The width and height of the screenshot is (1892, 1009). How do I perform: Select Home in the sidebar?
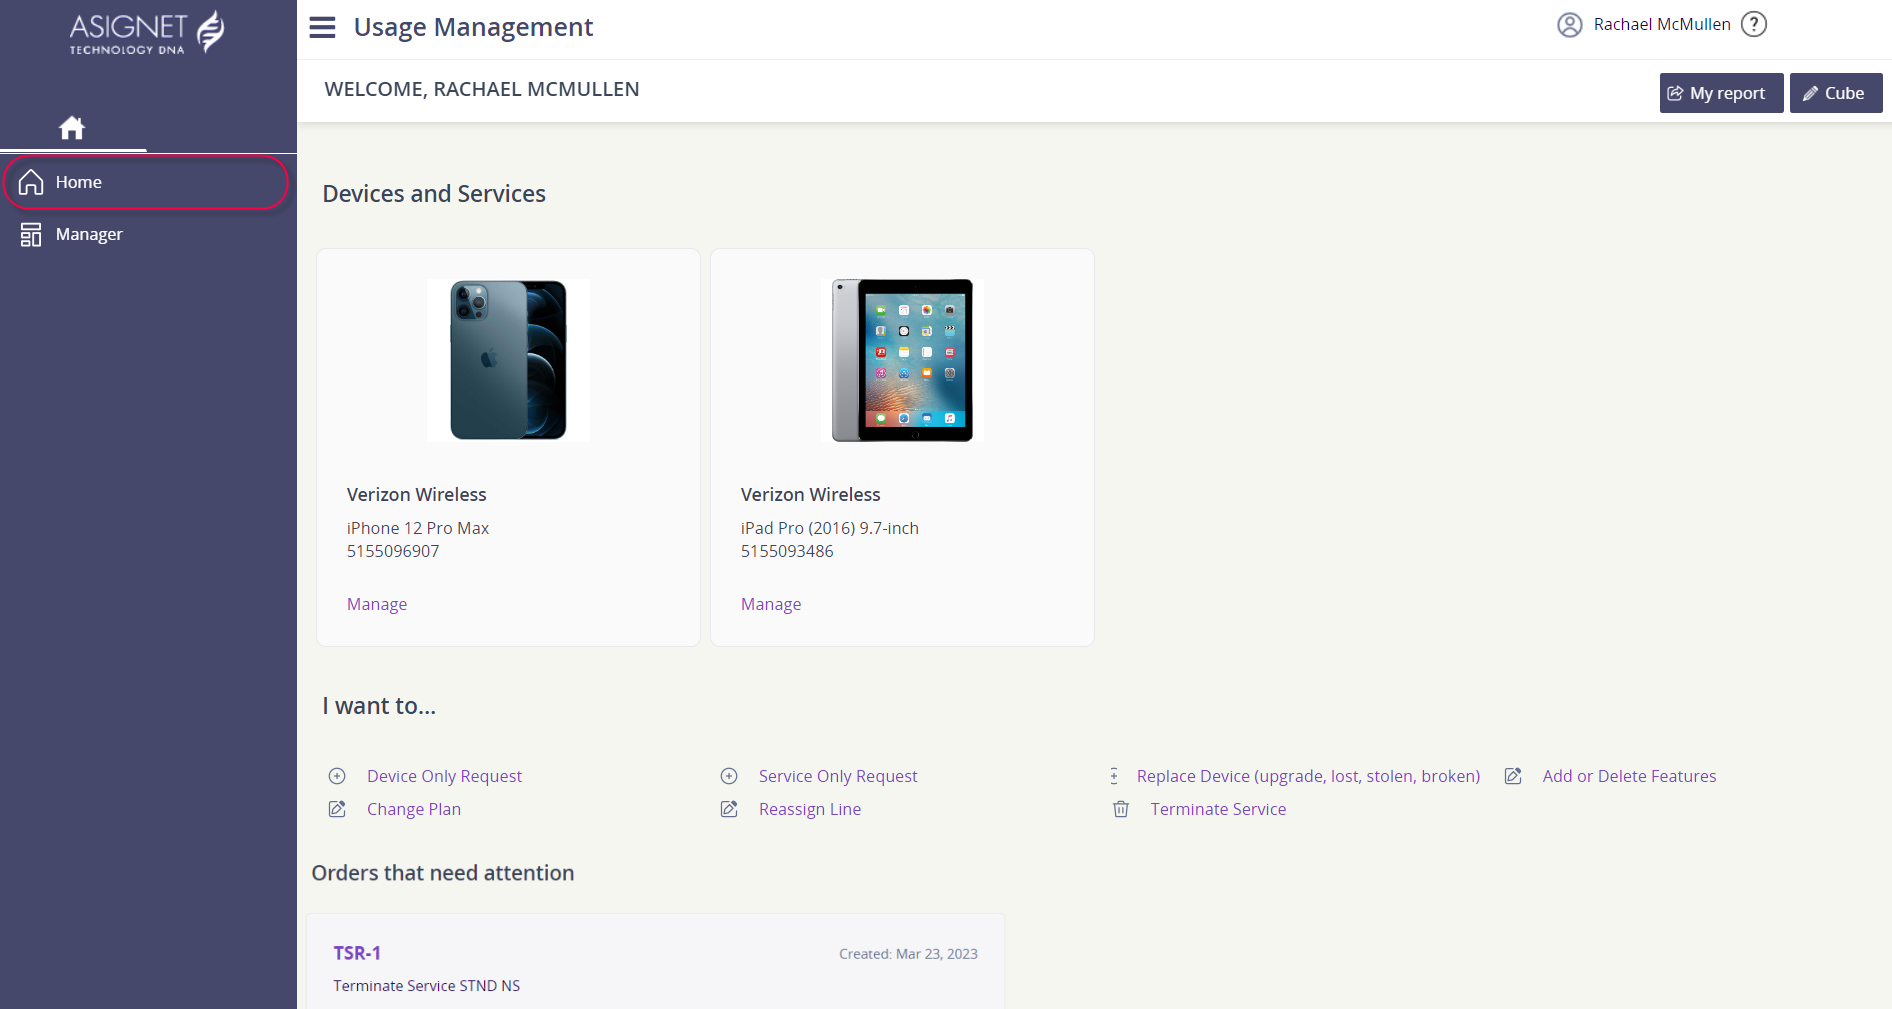coord(146,182)
